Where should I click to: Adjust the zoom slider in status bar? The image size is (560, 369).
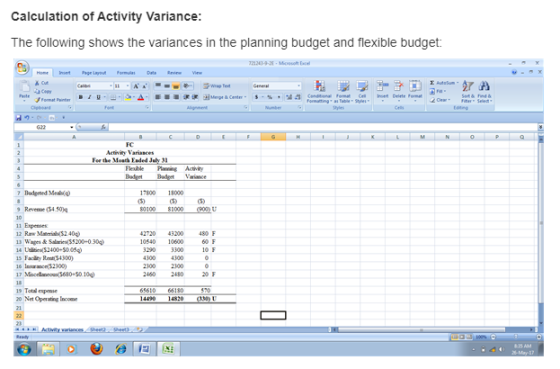(x=516, y=337)
